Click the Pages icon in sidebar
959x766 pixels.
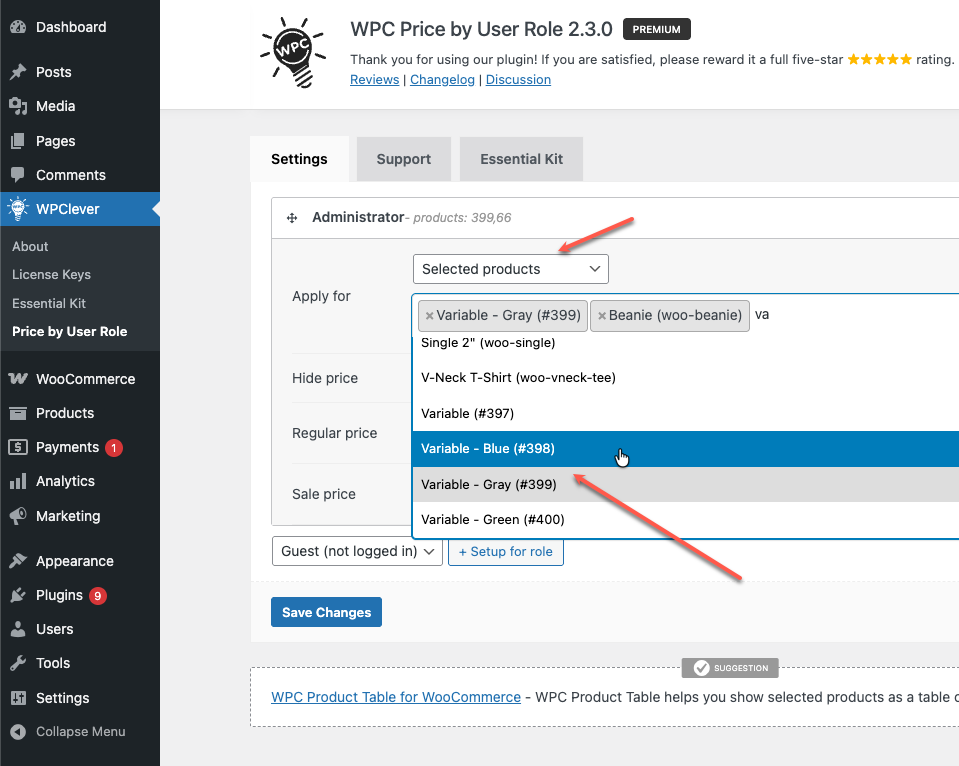pos(18,141)
